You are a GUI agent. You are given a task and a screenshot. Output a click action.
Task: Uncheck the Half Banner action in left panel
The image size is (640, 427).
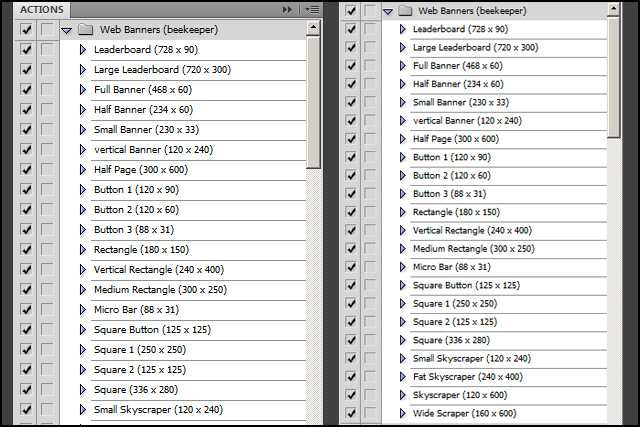pos(27,110)
